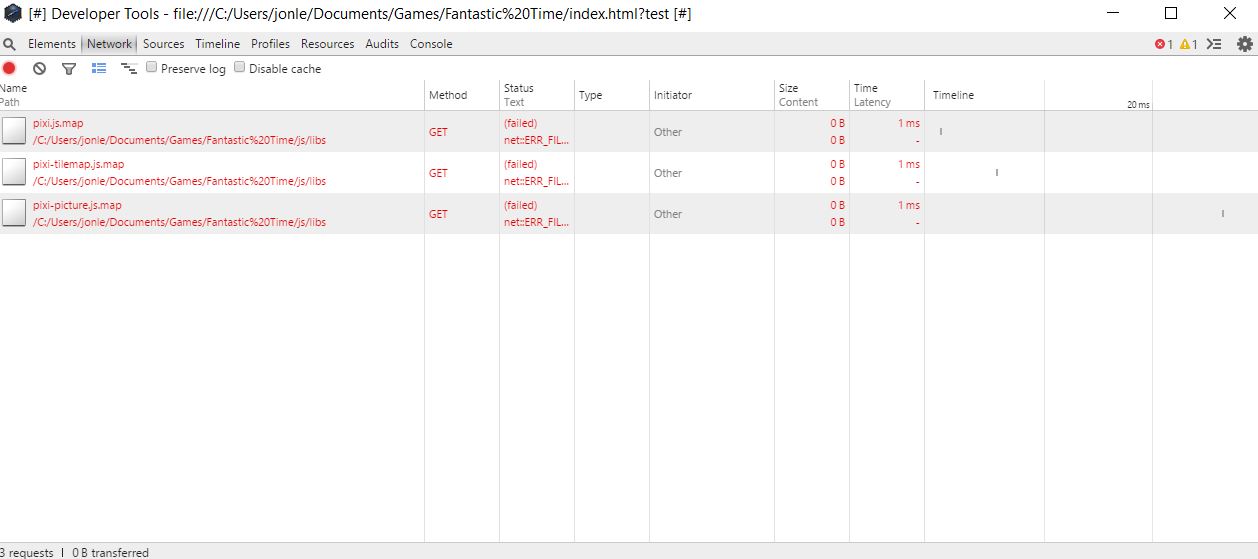
Task: Toggle the overview waterfall icon
Action: [128, 69]
